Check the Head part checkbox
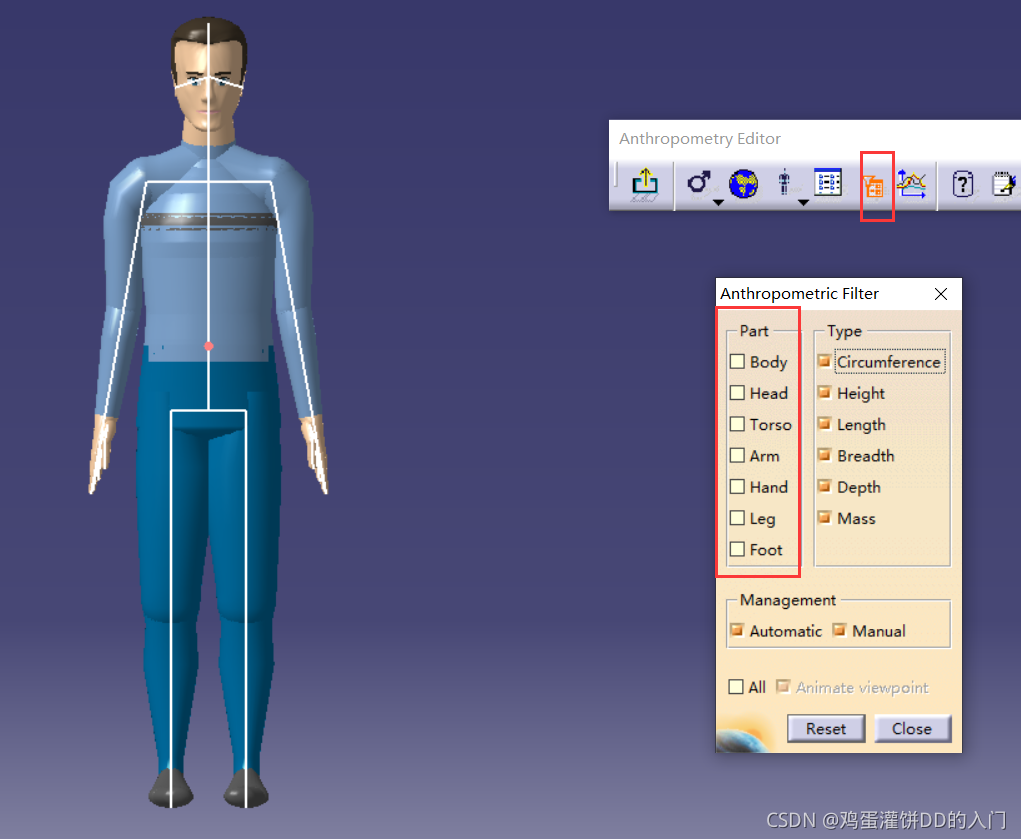The image size is (1021, 839). point(737,393)
